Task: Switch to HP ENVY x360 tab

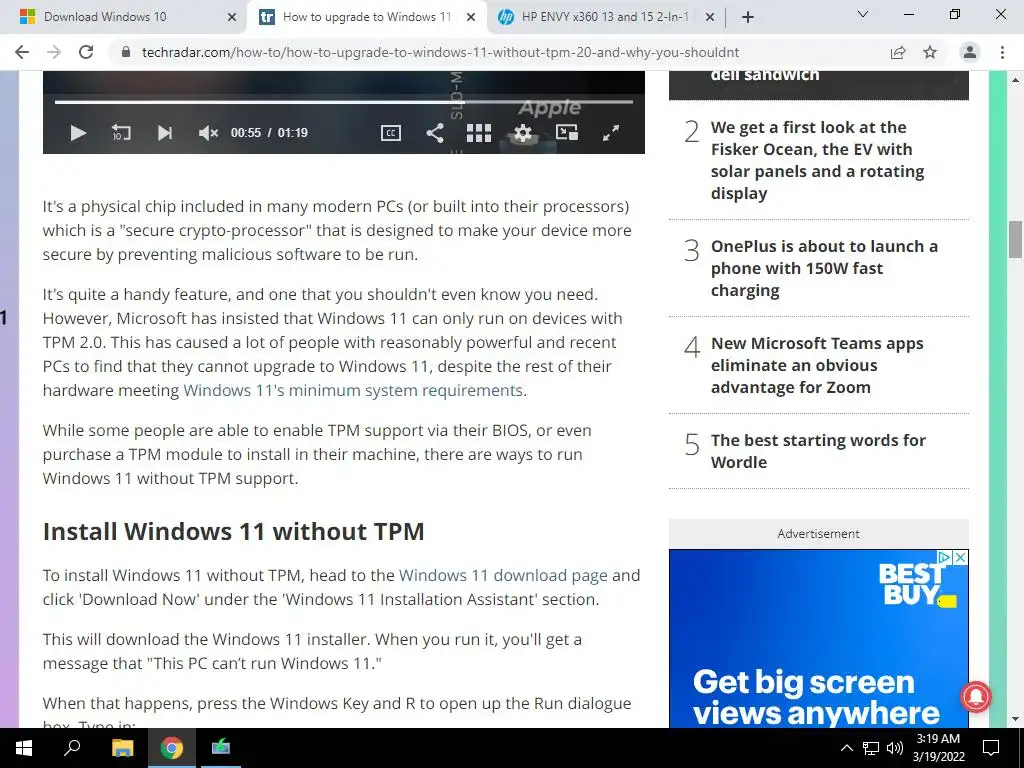Action: [x=594, y=17]
